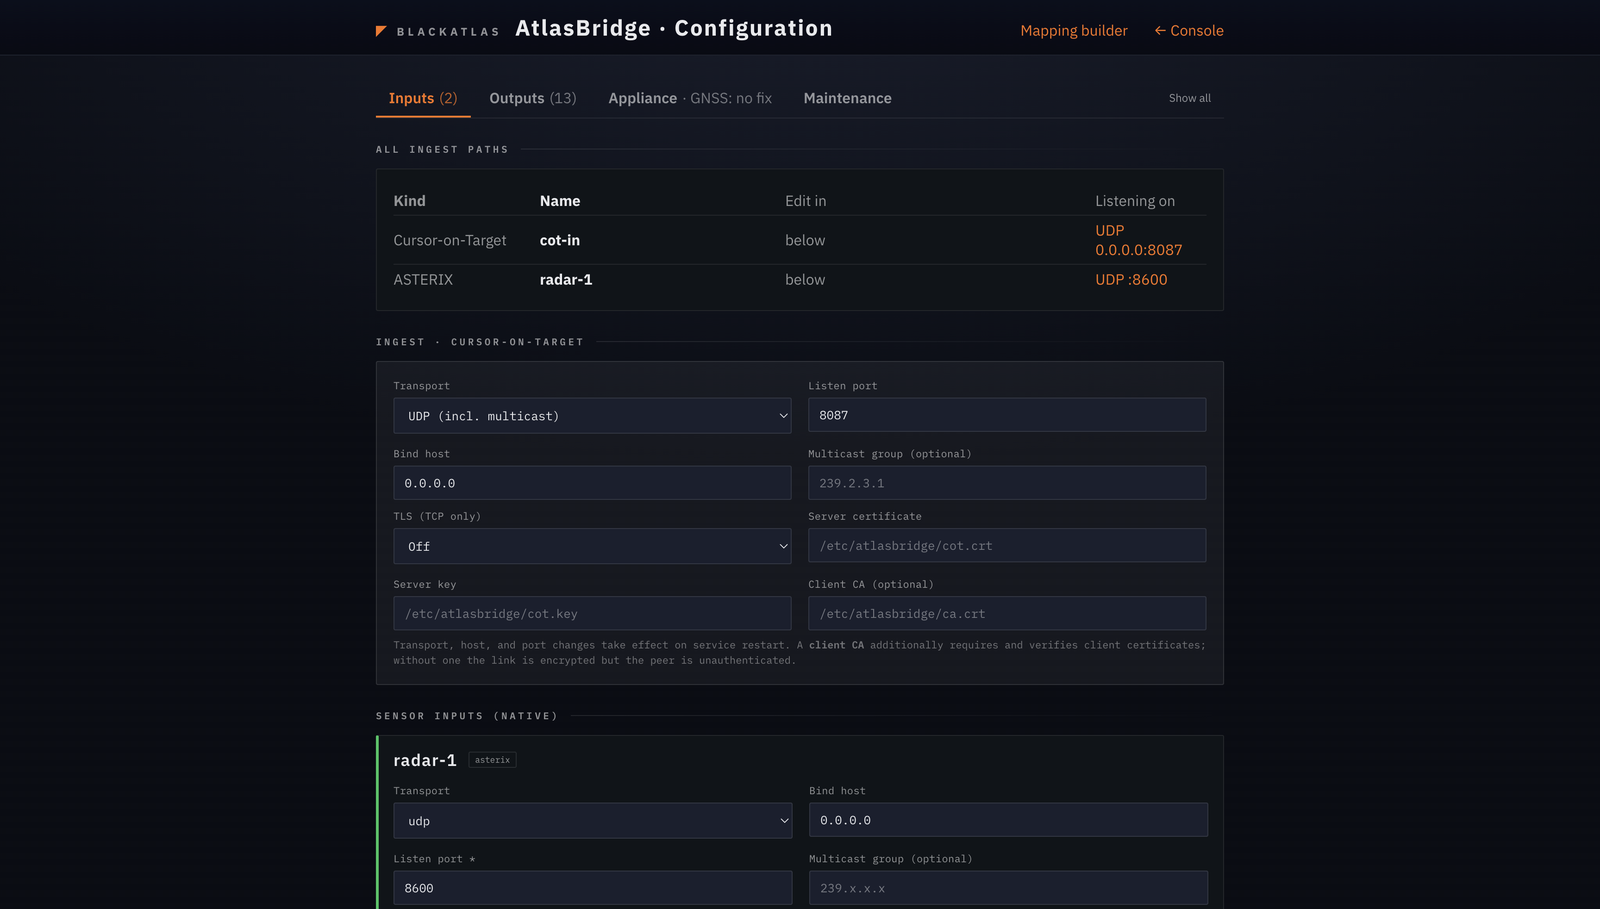
Task: Click the AtlasBridge · Configuration title
Action: pos(674,29)
